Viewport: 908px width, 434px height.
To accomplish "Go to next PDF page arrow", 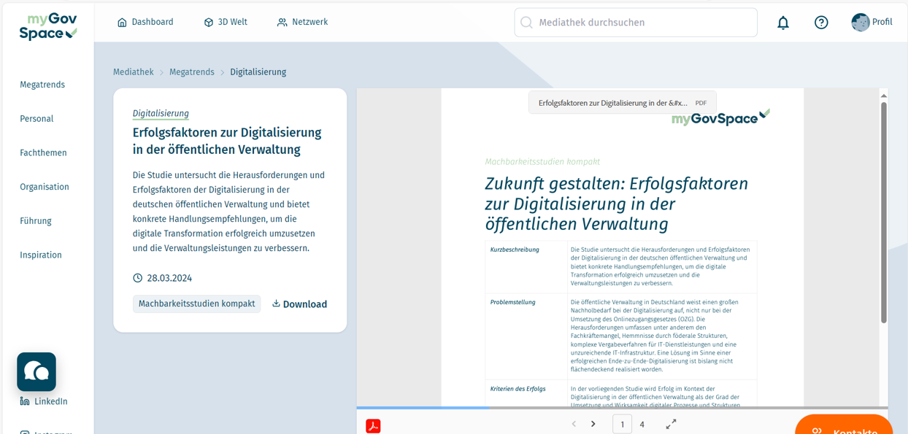I will pyautogui.click(x=593, y=424).
